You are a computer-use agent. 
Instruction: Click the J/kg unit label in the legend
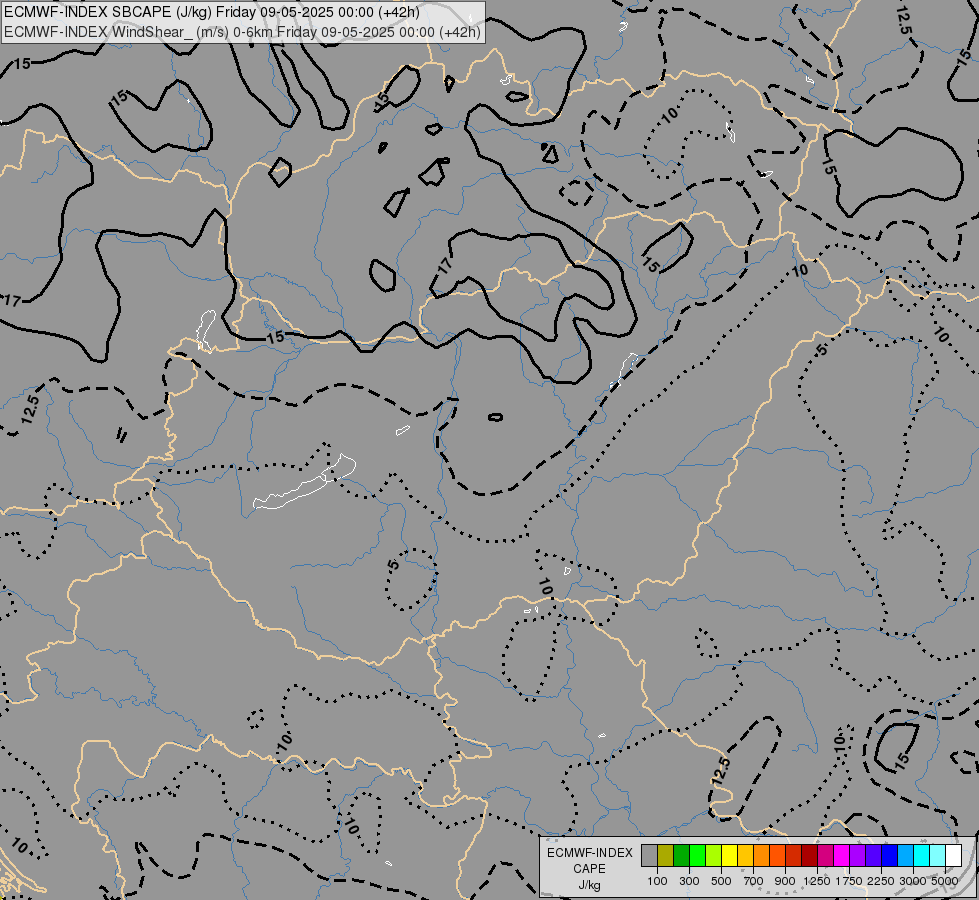point(590,885)
